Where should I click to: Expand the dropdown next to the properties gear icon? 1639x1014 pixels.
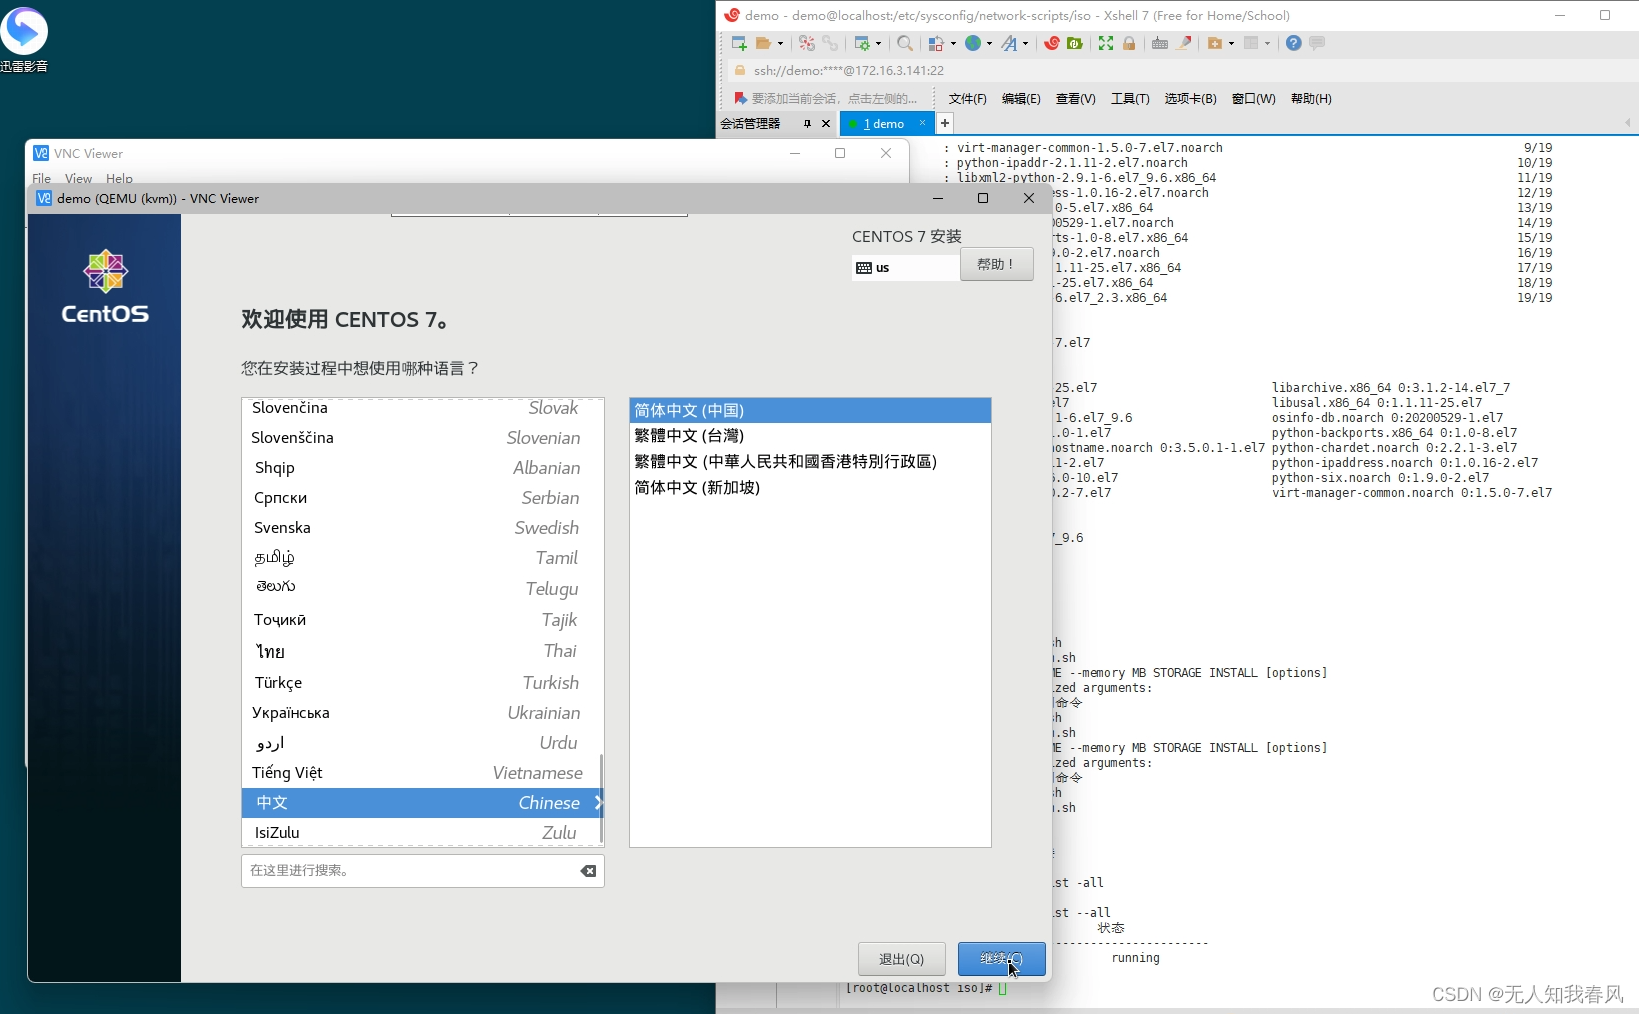pos(878,43)
